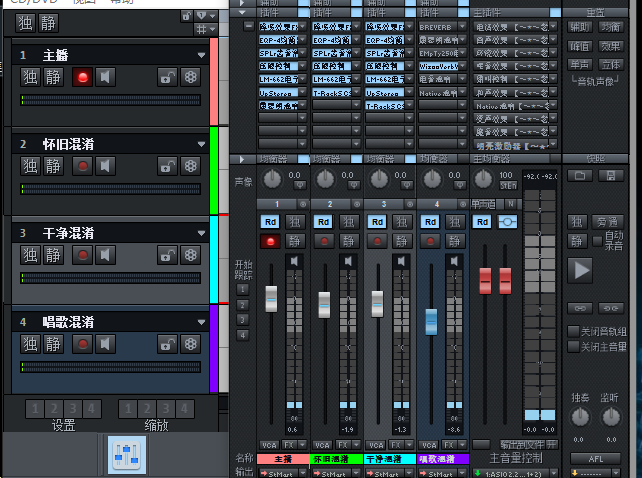This screenshot has width=642, height=478.
Task: Toggle Rd automation read on channel 2
Action: [323, 222]
